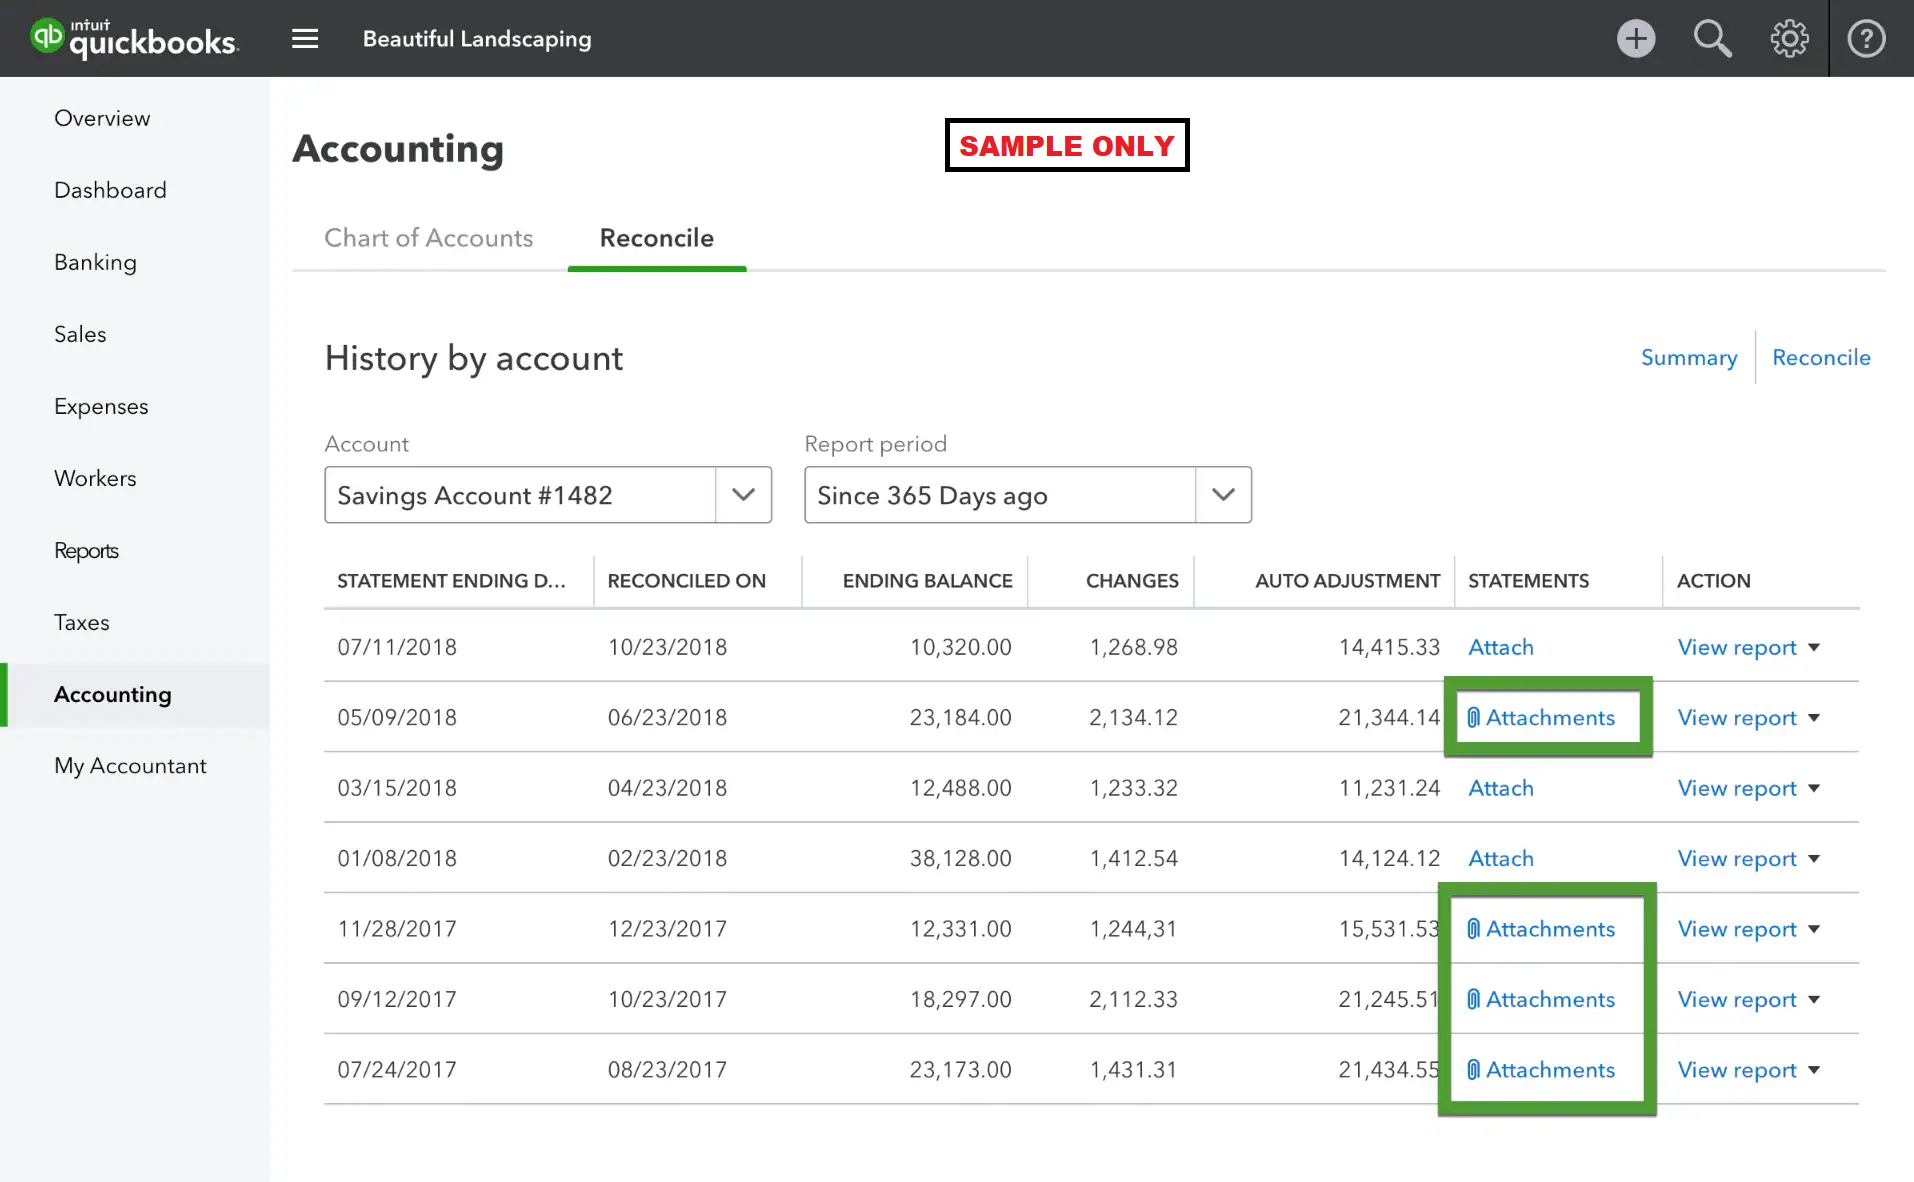Click ending balance 38,128.00
1914x1182 pixels.
(x=960, y=858)
